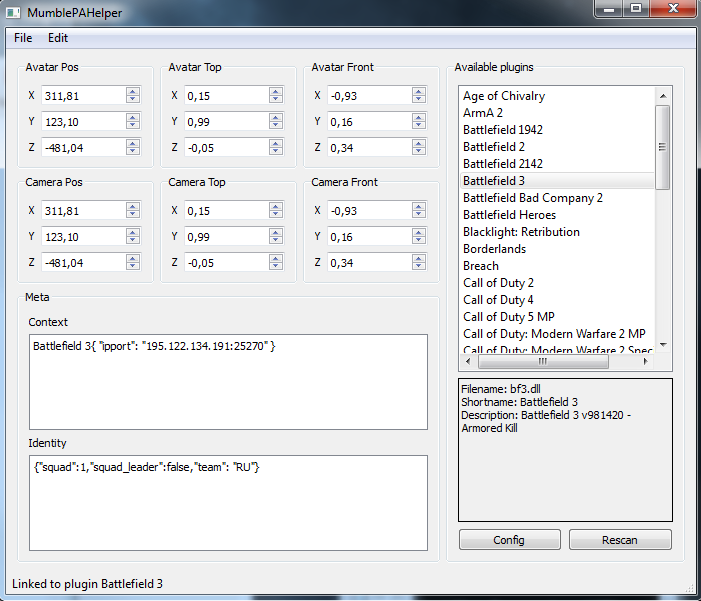Viewport: 701px width, 601px height.
Task: Increase Camera Pos Z value with up arrow
Action: [x=133, y=258]
